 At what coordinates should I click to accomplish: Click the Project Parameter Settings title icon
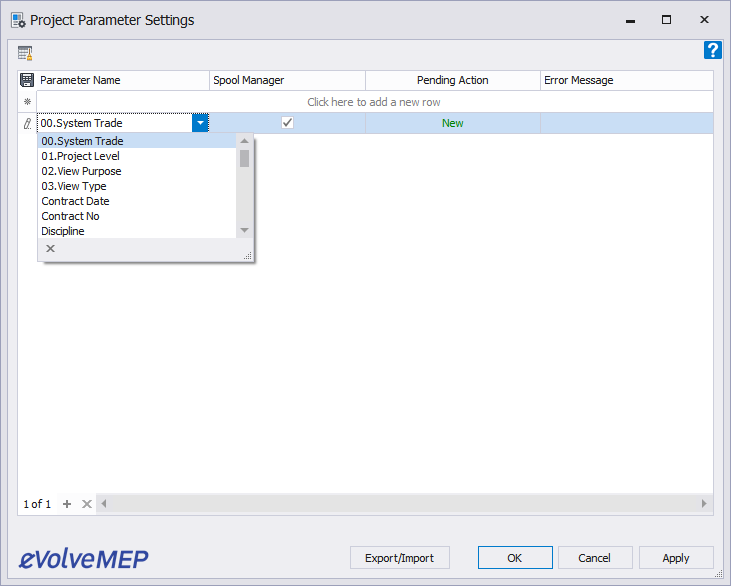(x=18, y=21)
